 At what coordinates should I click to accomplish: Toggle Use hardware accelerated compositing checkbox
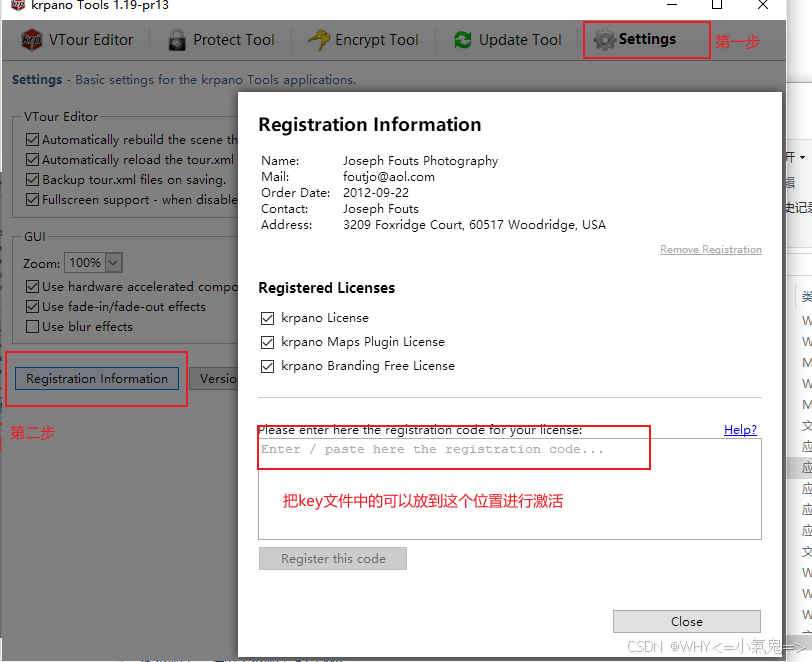32,286
